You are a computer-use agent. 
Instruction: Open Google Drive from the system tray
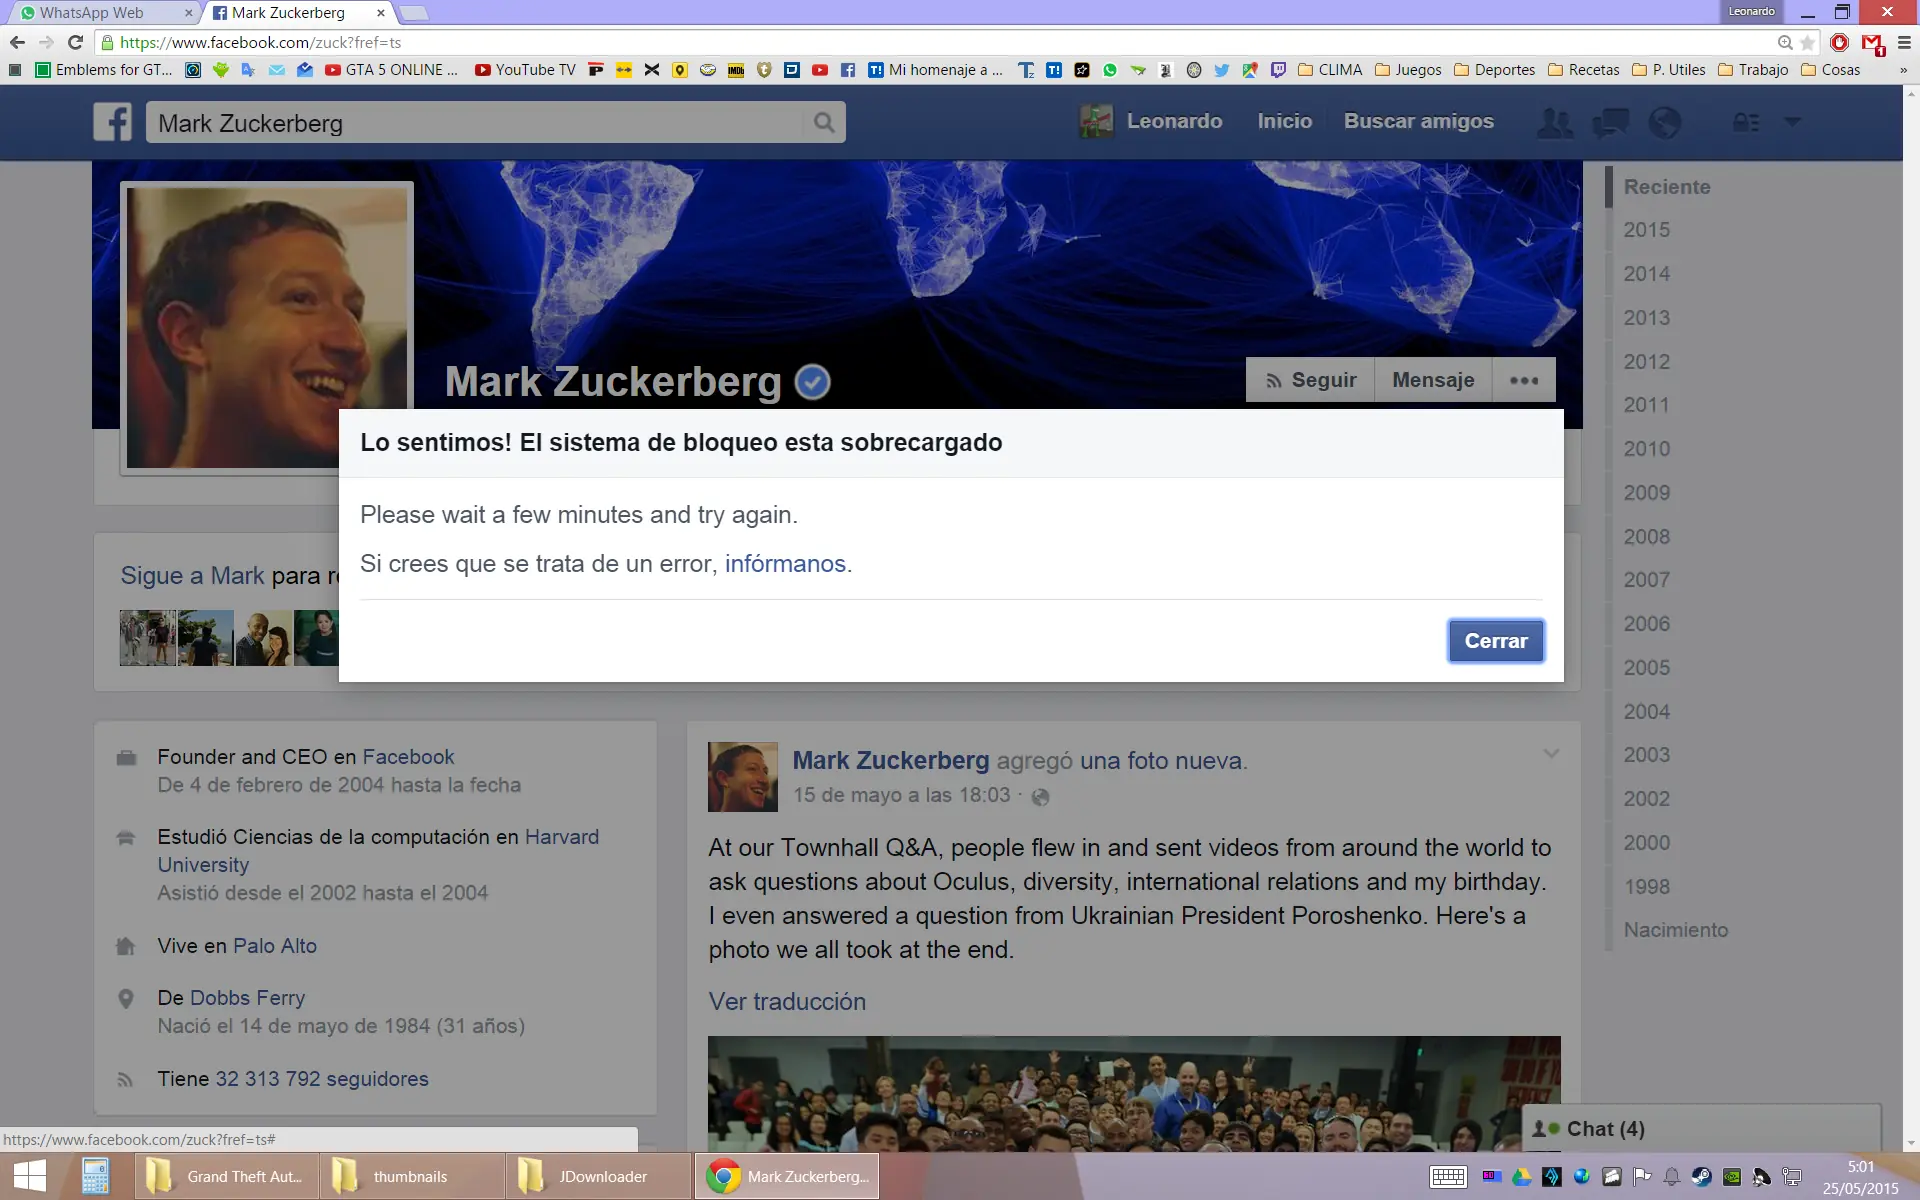pos(1522,1177)
